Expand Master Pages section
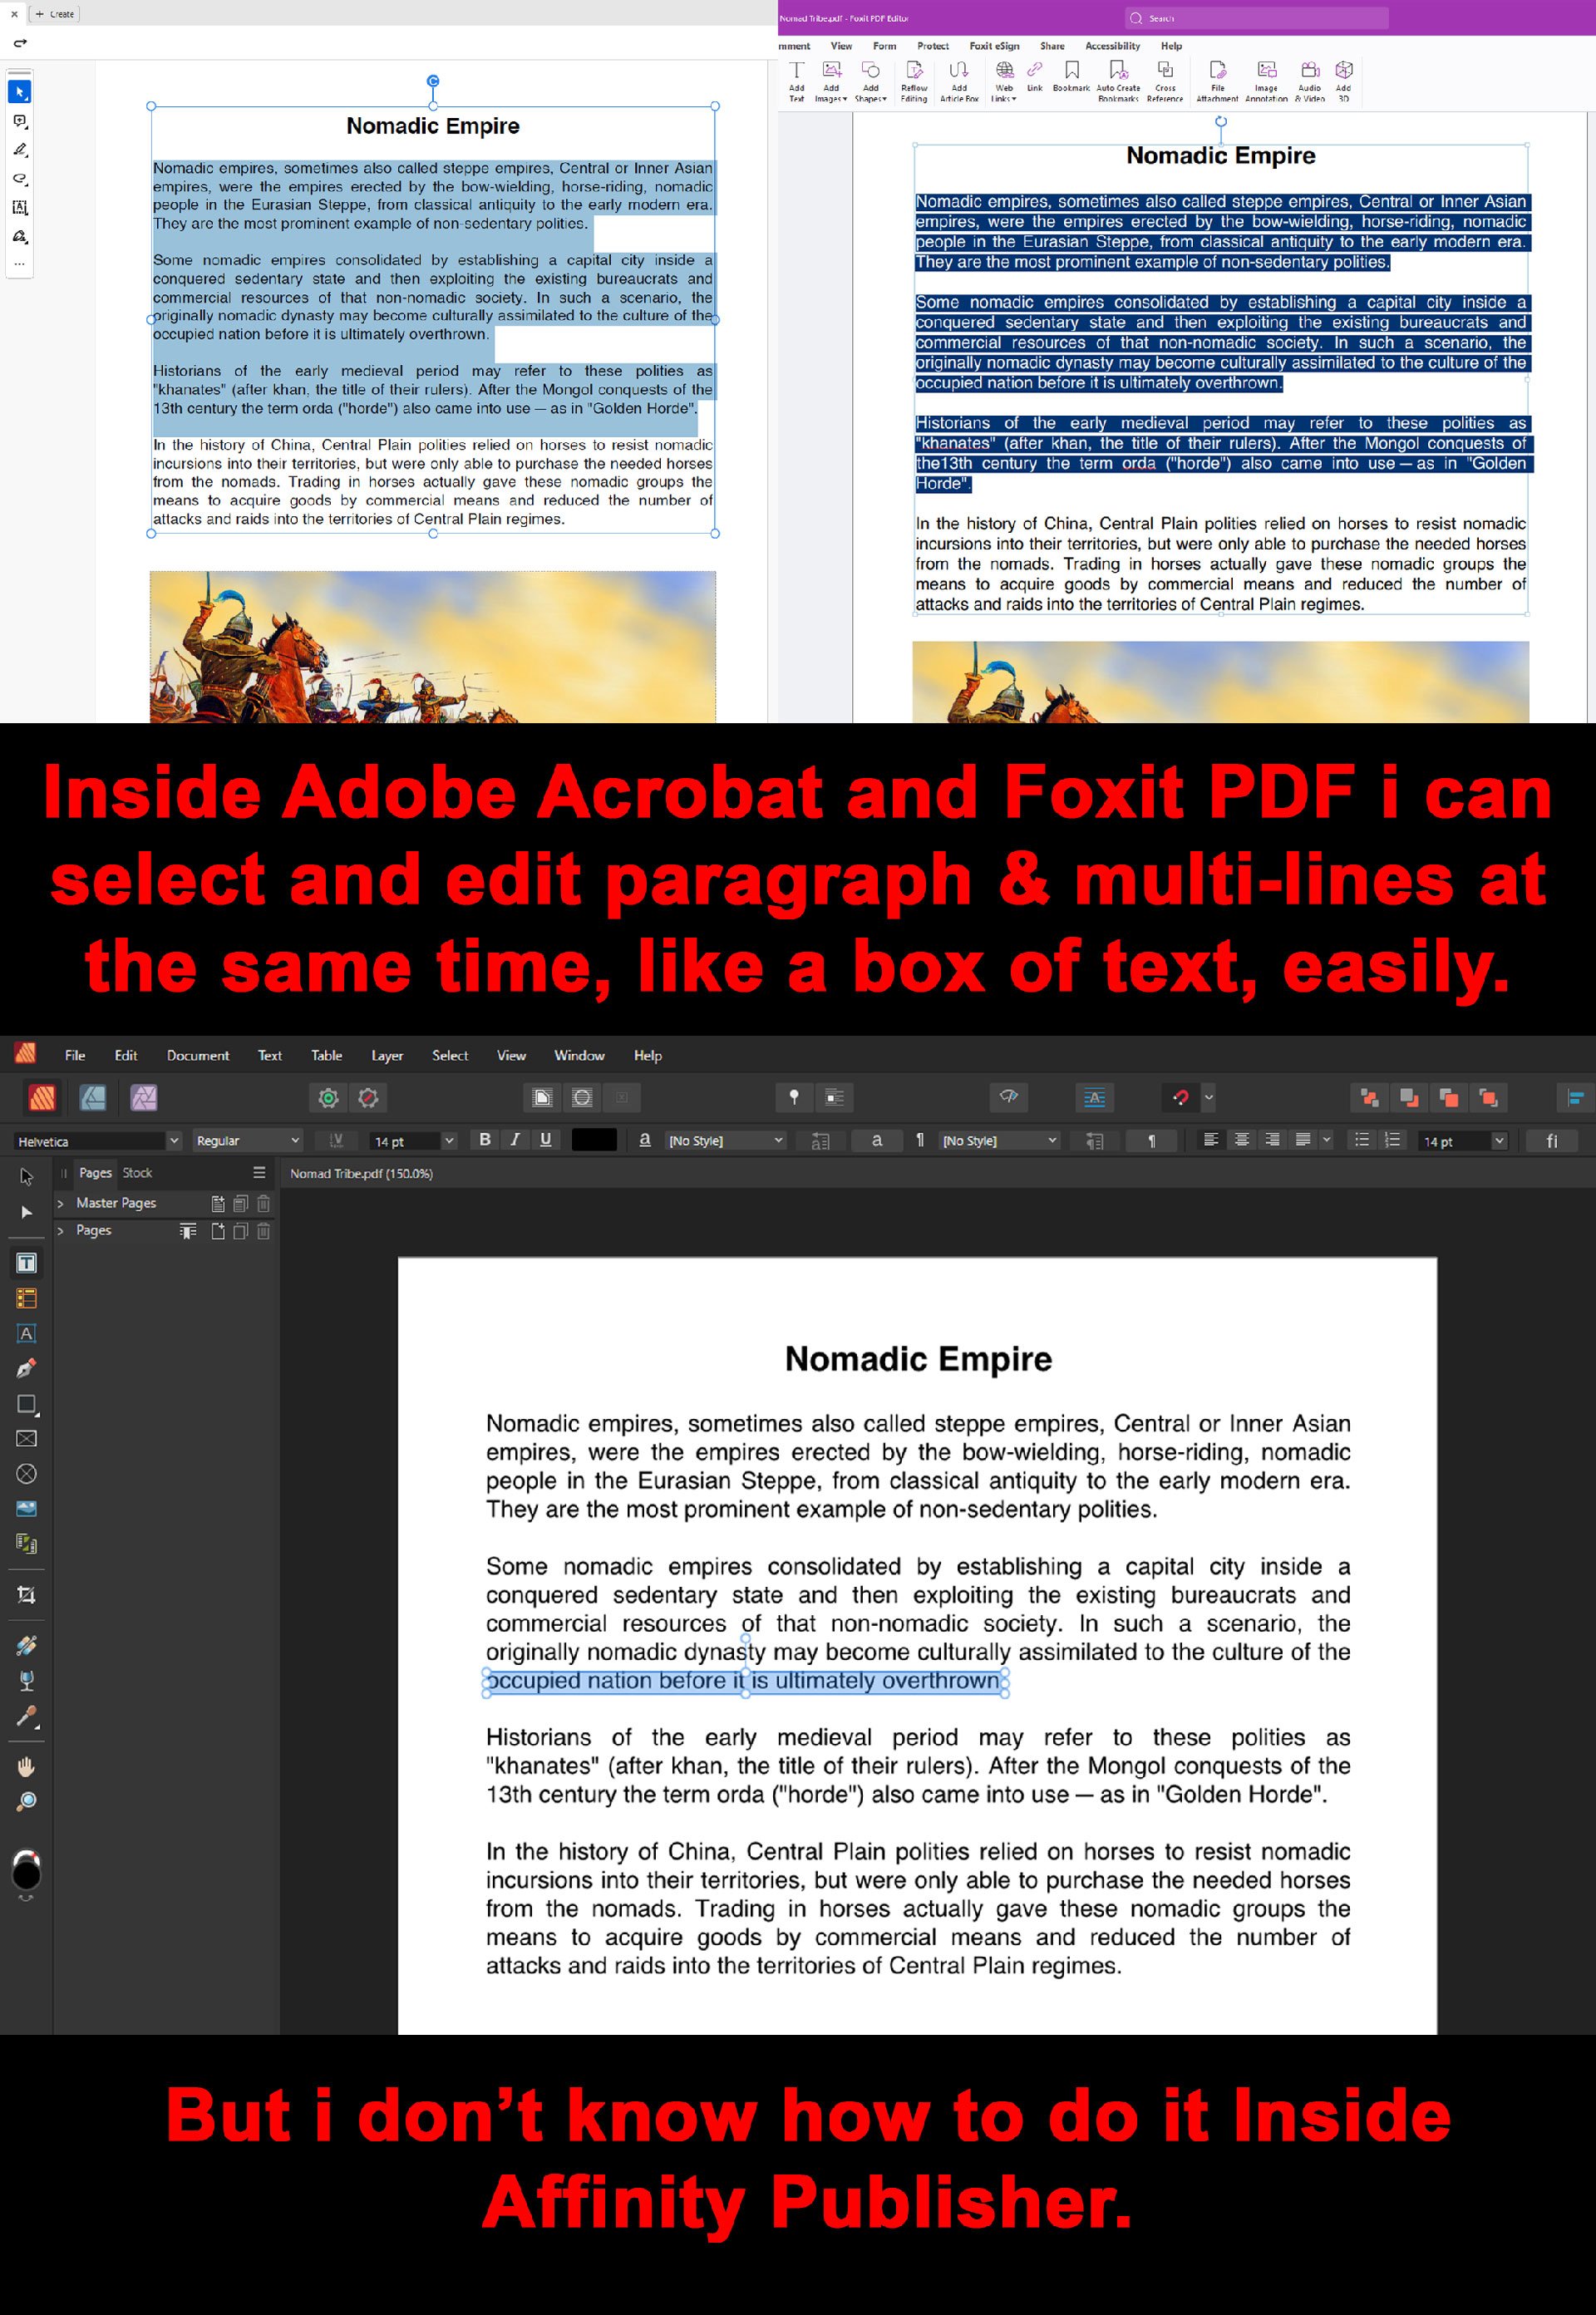 60,1203
